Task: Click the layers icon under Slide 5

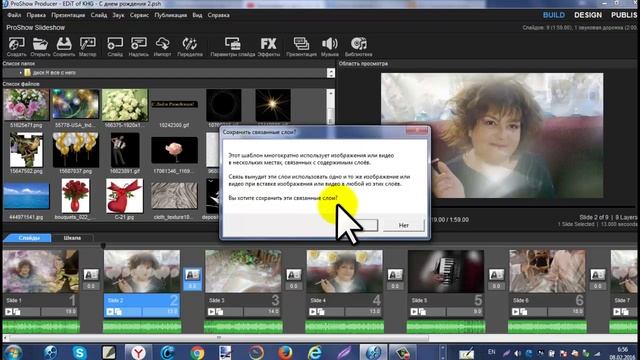Action: 422,312
